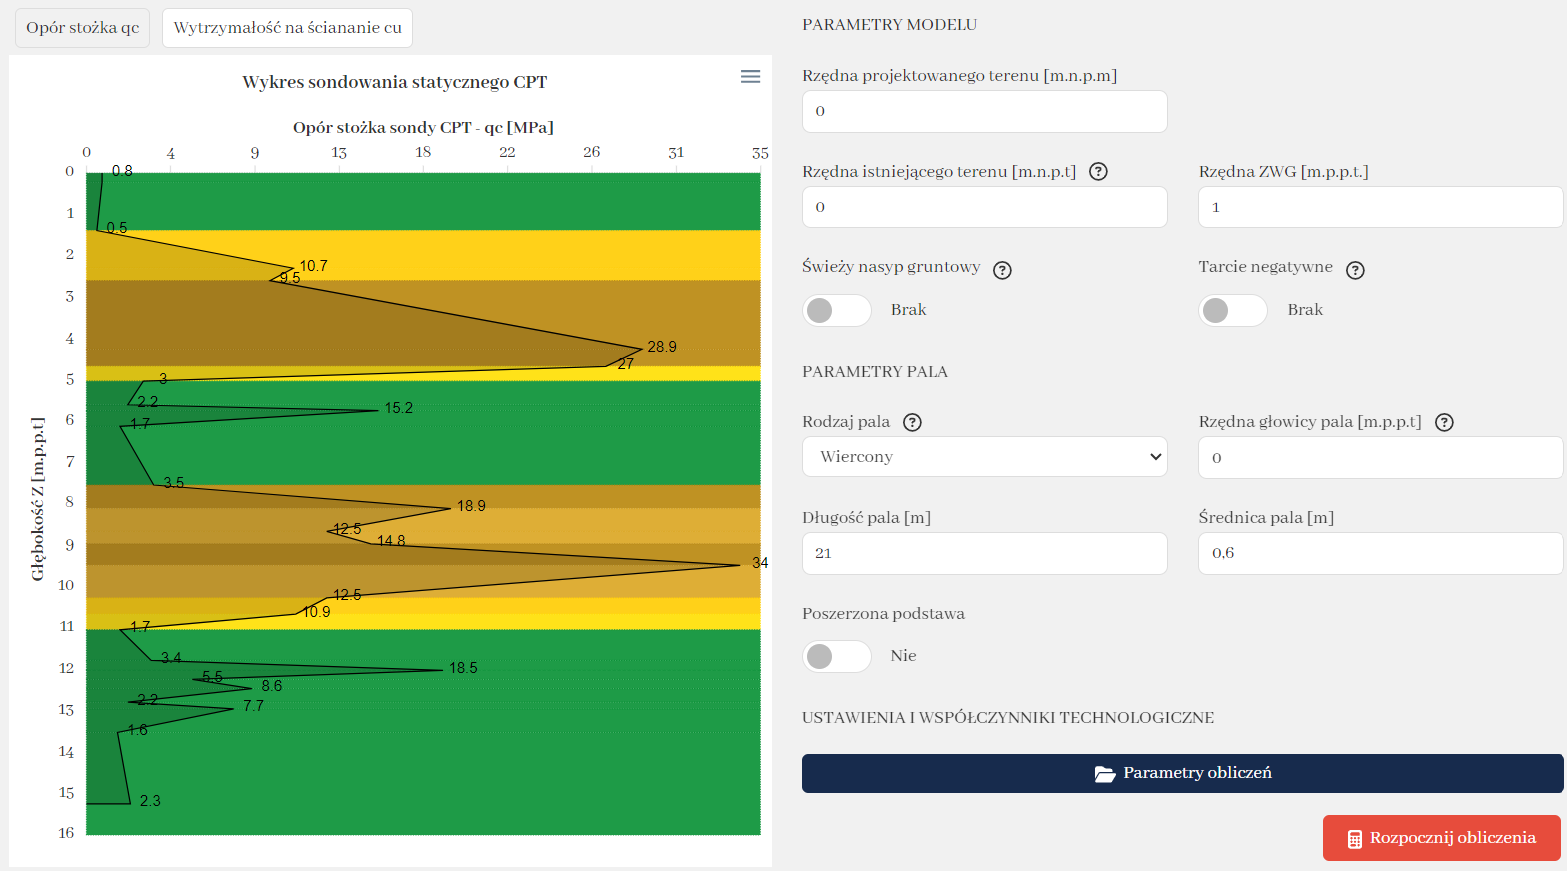The height and width of the screenshot is (871, 1567).
Task: Click calculator icon on Rozpocznij obliczenia button
Action: (x=1354, y=839)
